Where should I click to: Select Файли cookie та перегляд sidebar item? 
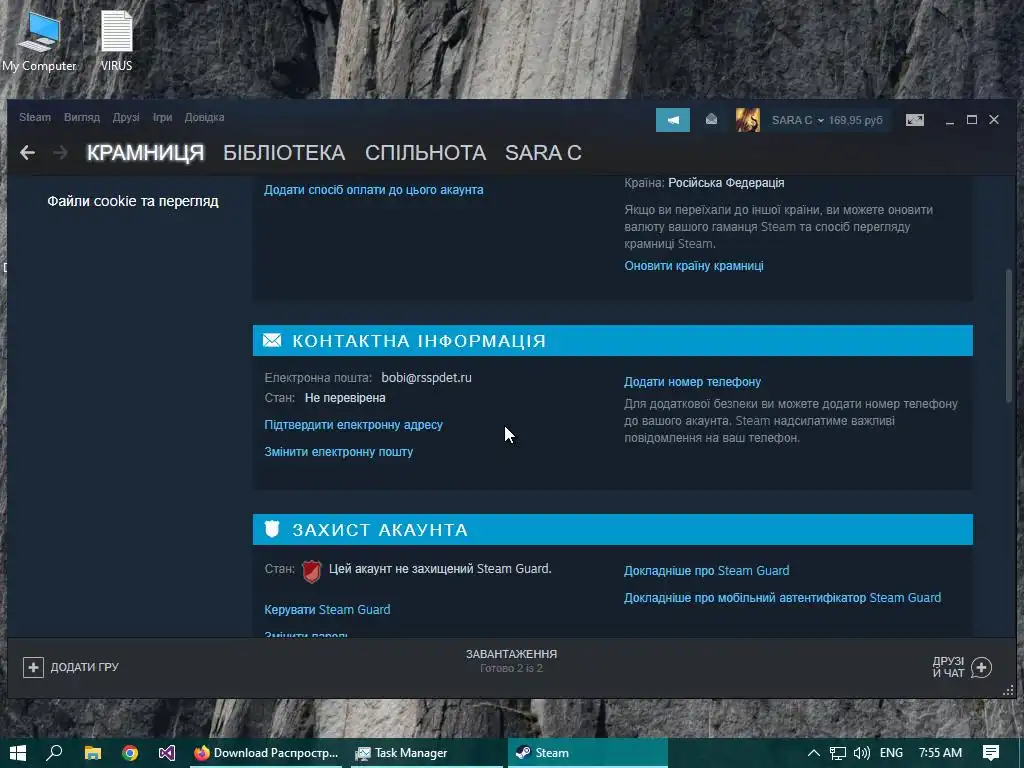133,201
